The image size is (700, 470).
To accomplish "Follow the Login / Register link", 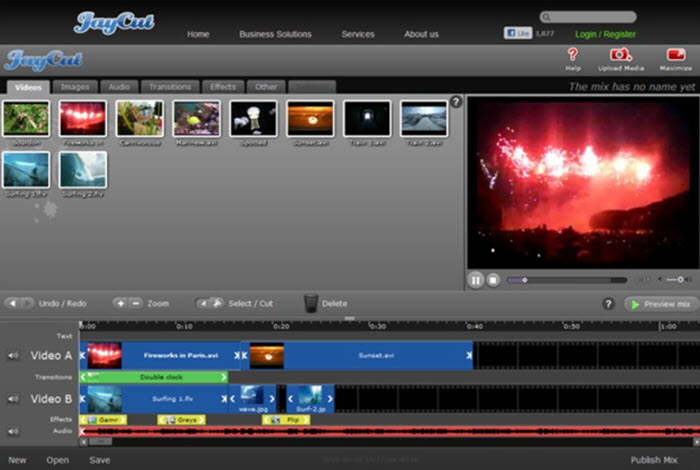I will (x=605, y=34).
